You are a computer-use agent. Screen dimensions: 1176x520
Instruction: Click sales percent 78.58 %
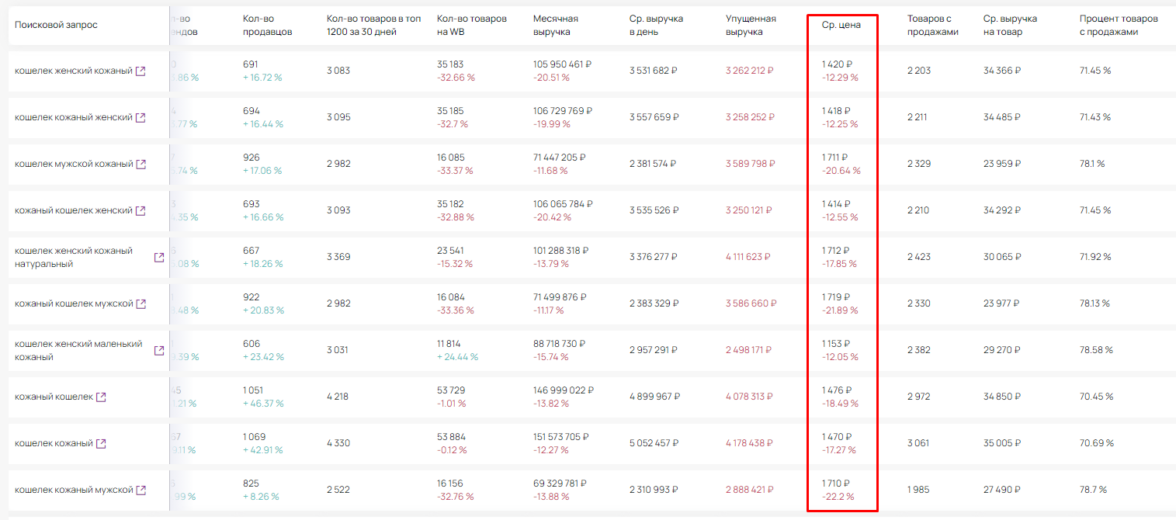point(1096,350)
